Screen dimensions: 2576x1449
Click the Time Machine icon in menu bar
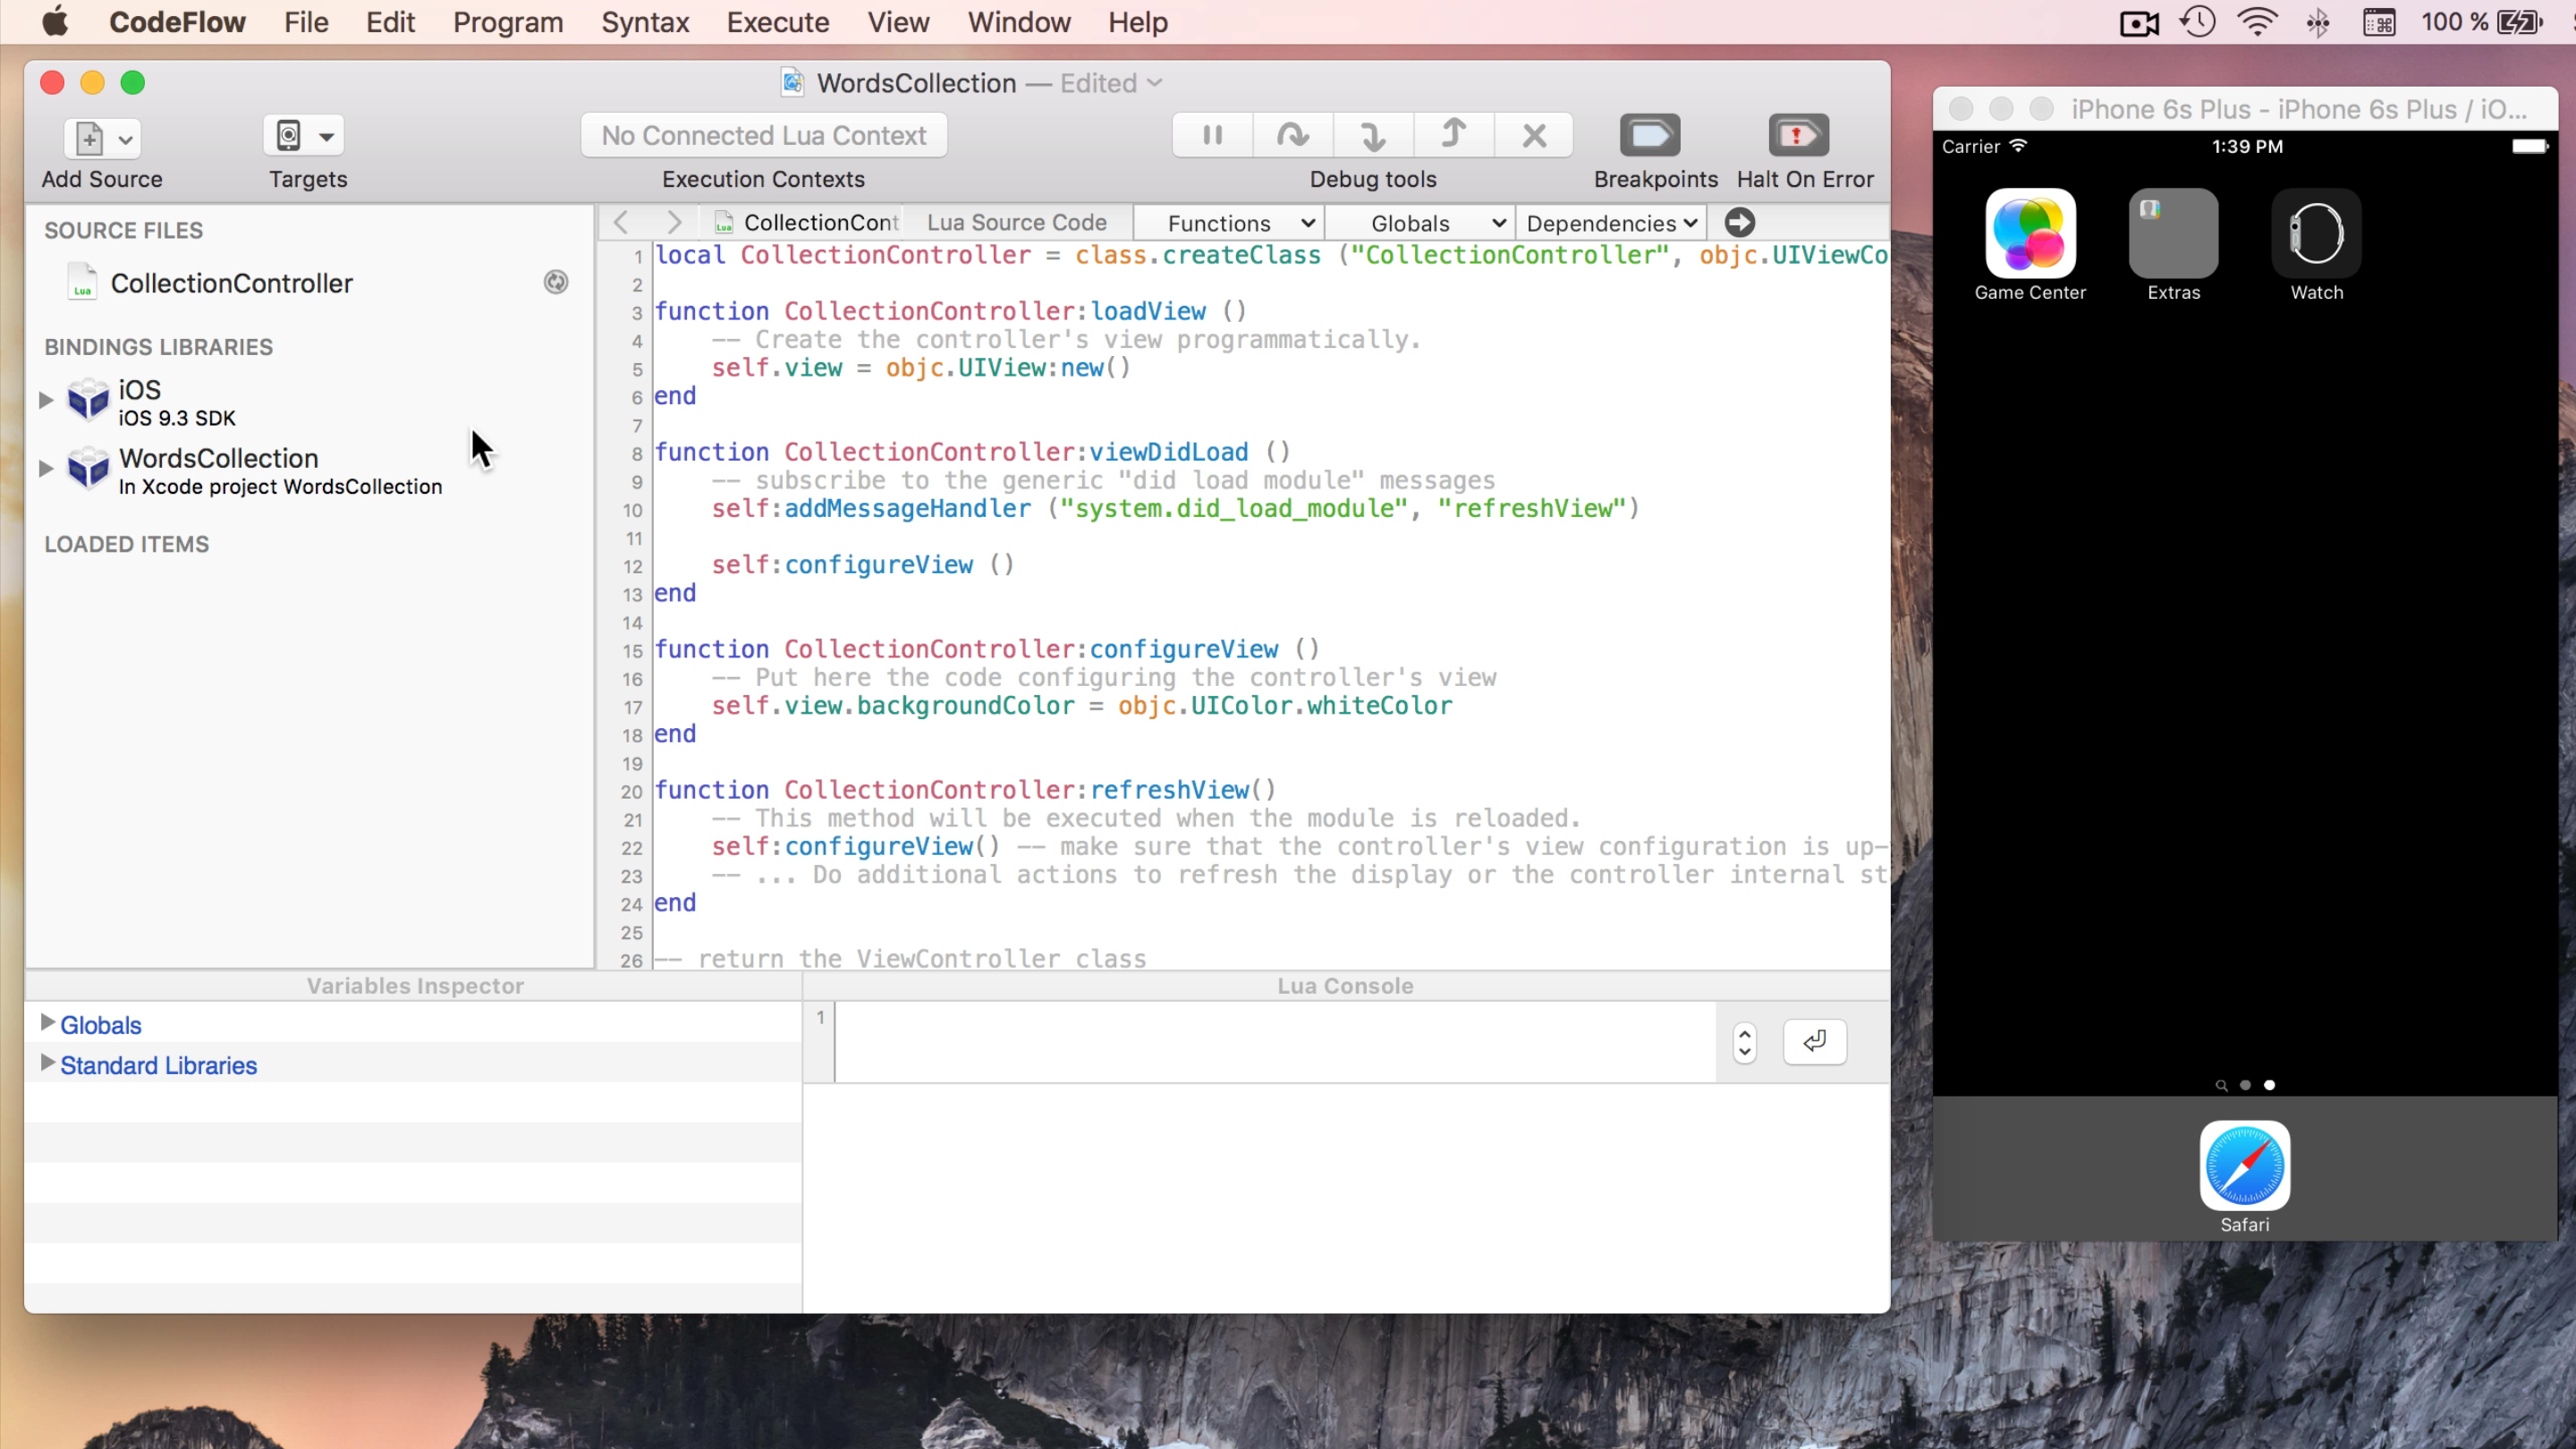point(2198,22)
